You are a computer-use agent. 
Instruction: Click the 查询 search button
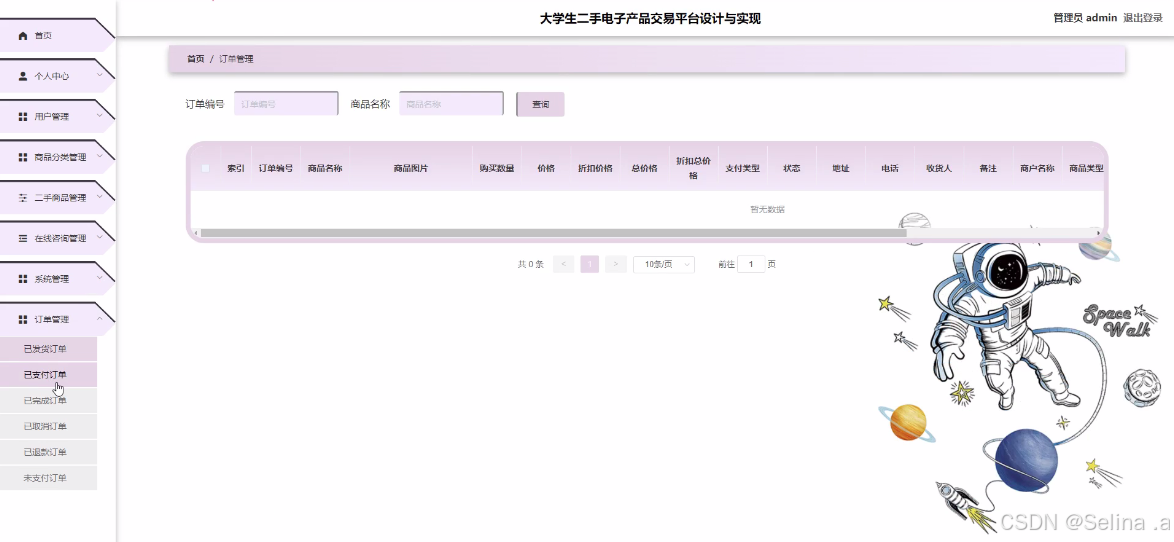(x=540, y=104)
